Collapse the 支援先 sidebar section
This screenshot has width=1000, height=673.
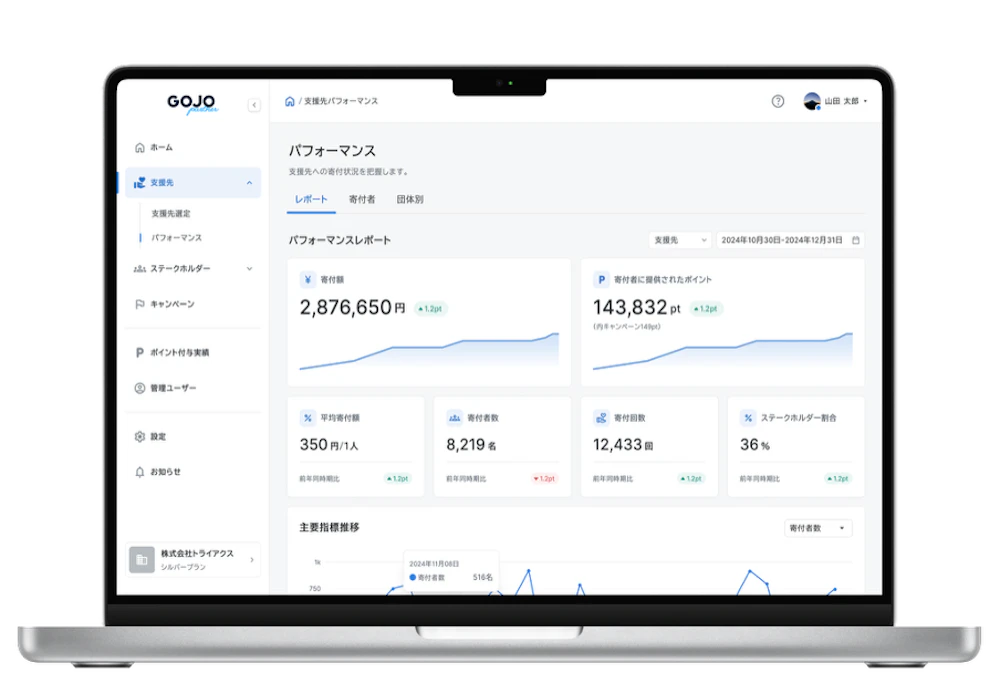[x=250, y=183]
